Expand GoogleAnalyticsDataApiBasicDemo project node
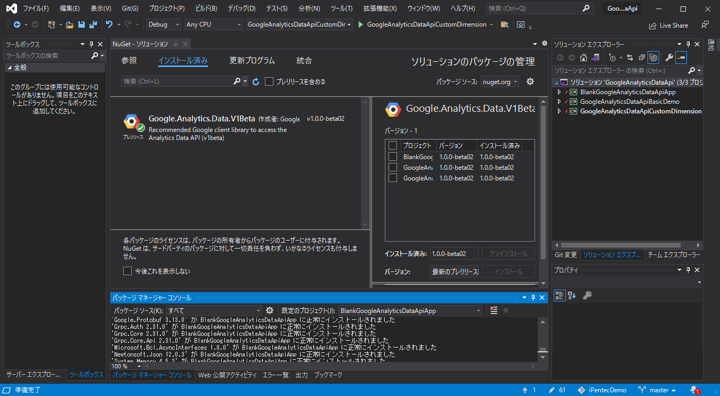720x396 pixels. pos(559,102)
